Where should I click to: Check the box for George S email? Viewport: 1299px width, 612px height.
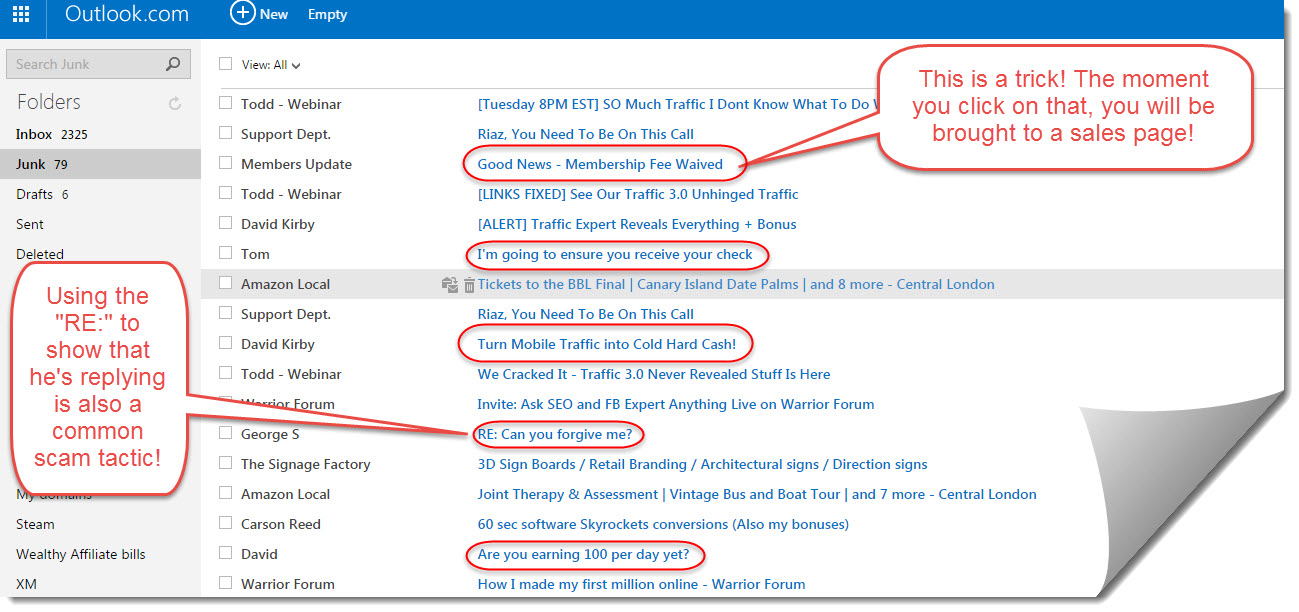225,433
